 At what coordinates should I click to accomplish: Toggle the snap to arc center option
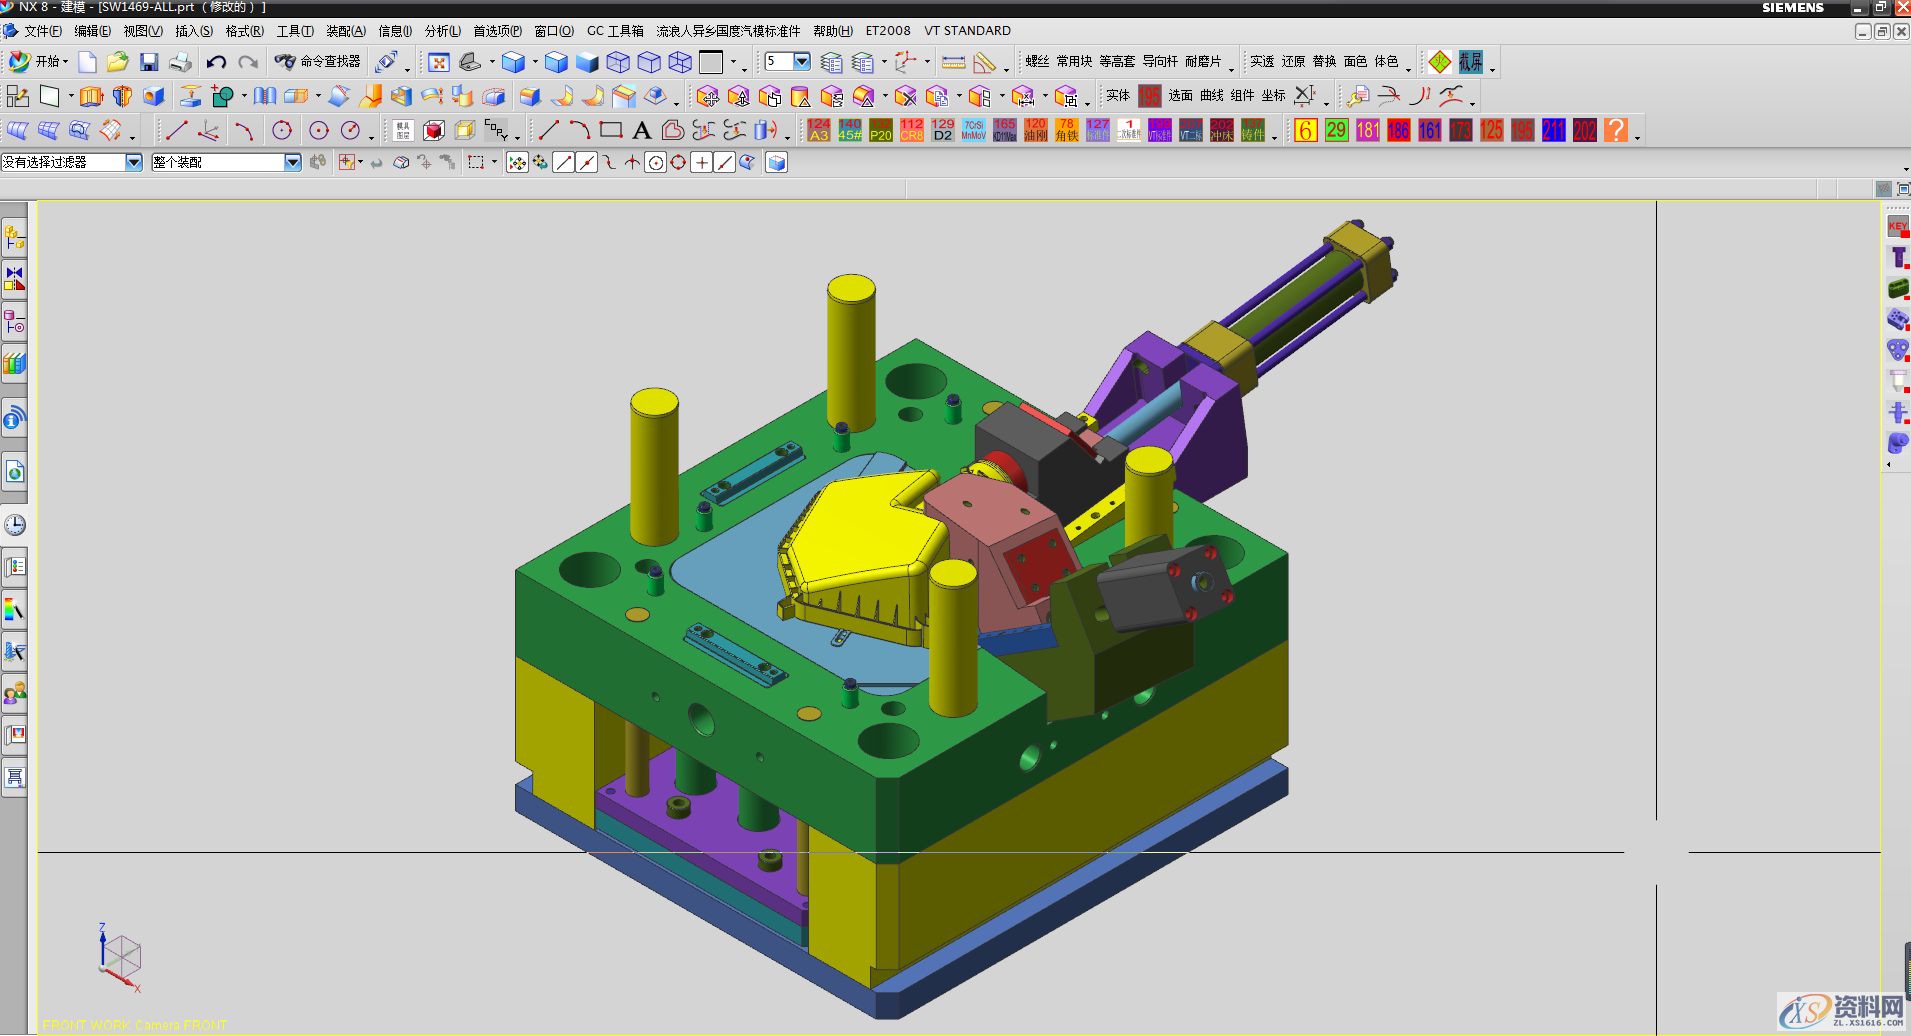click(655, 163)
